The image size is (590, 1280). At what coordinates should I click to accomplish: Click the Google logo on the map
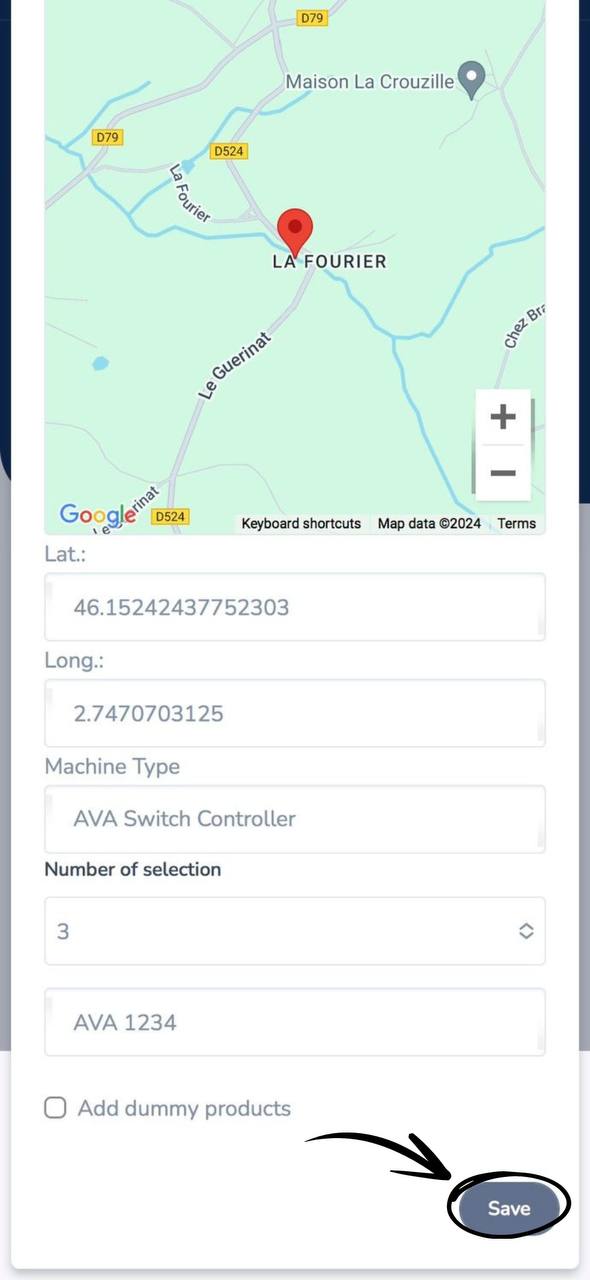[97, 515]
